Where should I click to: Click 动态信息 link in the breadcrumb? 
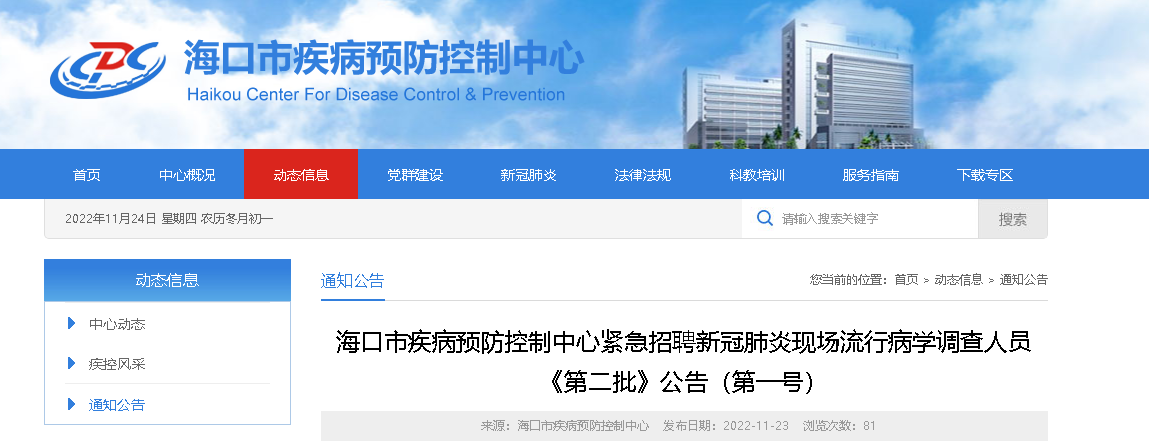click(958, 280)
